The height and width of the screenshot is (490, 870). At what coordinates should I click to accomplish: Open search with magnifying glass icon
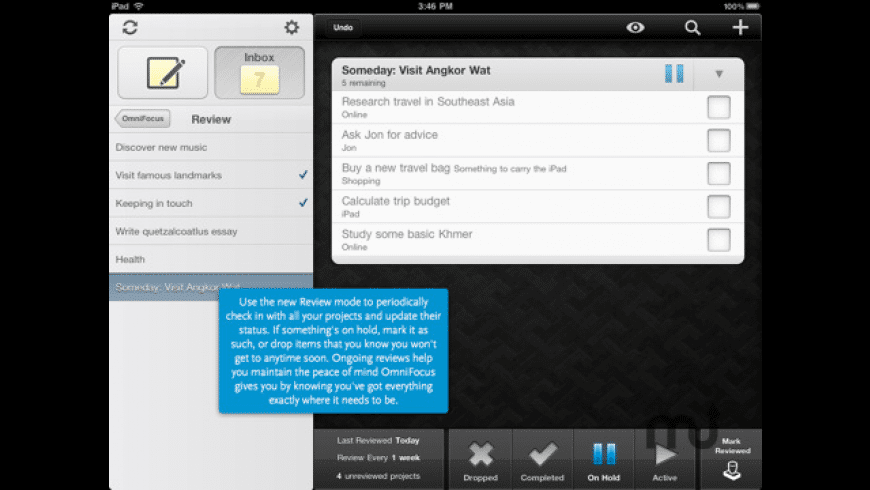692,27
